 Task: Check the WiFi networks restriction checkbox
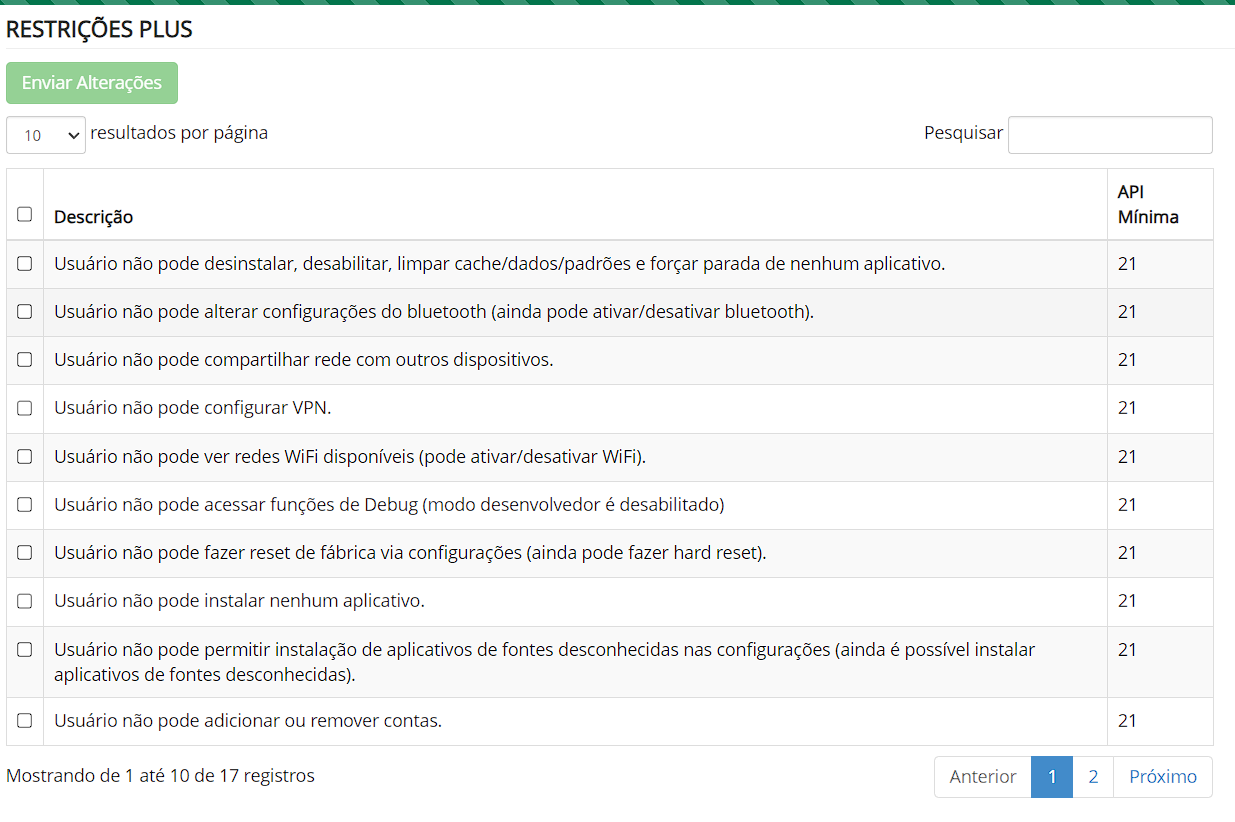coord(25,457)
